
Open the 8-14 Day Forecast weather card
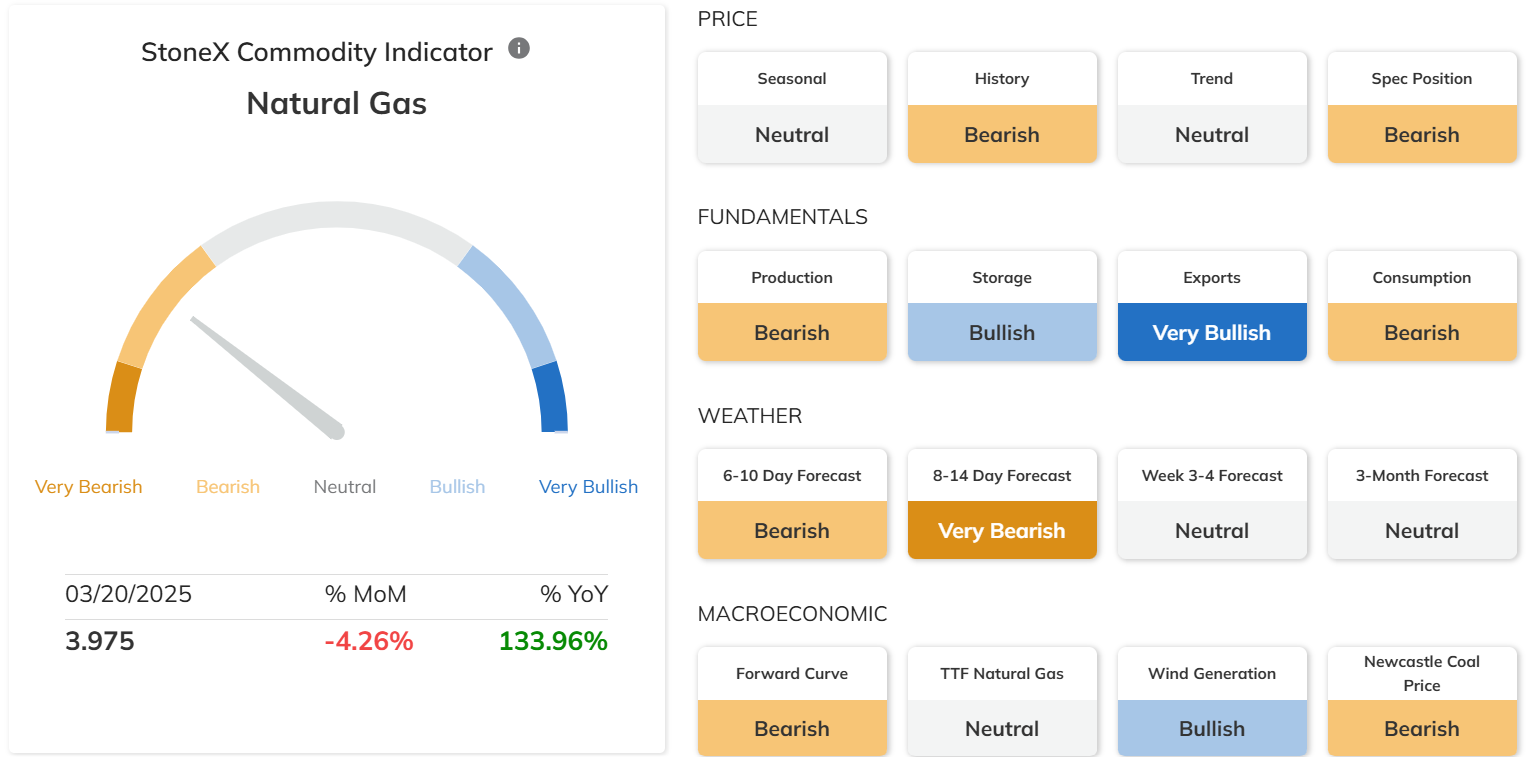(x=1002, y=504)
